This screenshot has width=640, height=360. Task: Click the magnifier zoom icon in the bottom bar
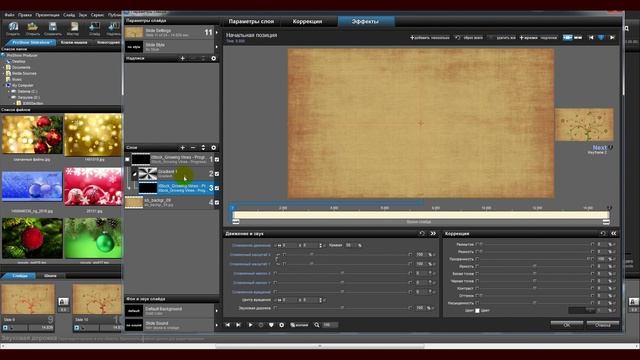[317, 325]
